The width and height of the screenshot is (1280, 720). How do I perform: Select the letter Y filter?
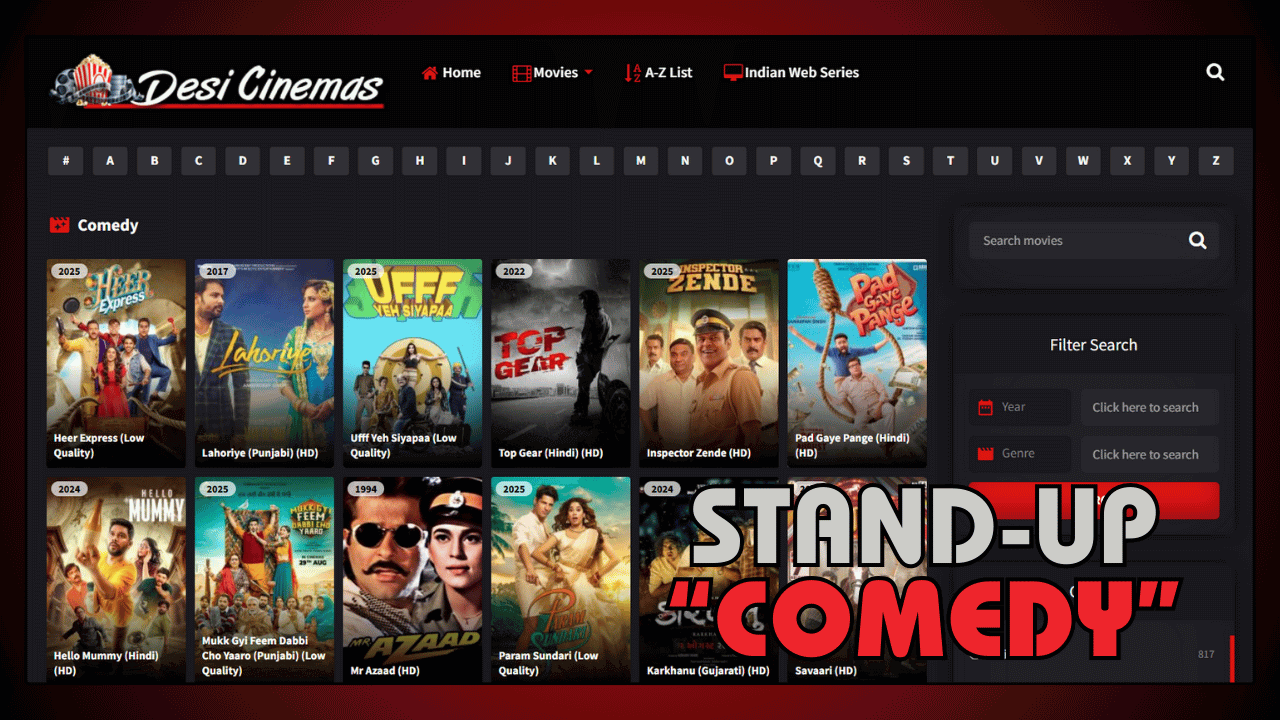[1171, 161]
